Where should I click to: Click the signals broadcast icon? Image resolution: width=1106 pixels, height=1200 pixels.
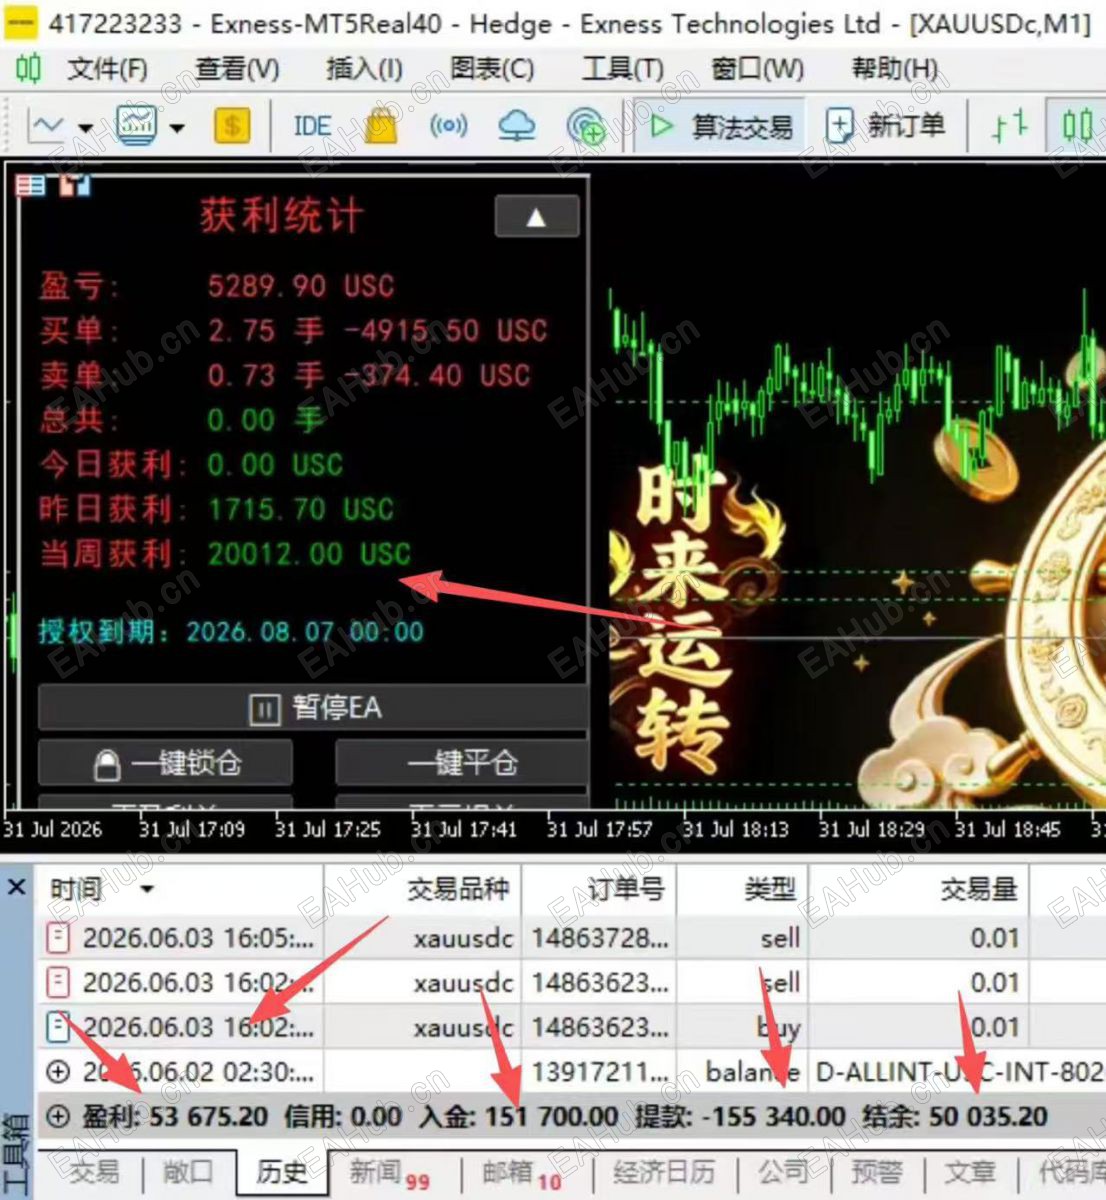[x=448, y=126]
